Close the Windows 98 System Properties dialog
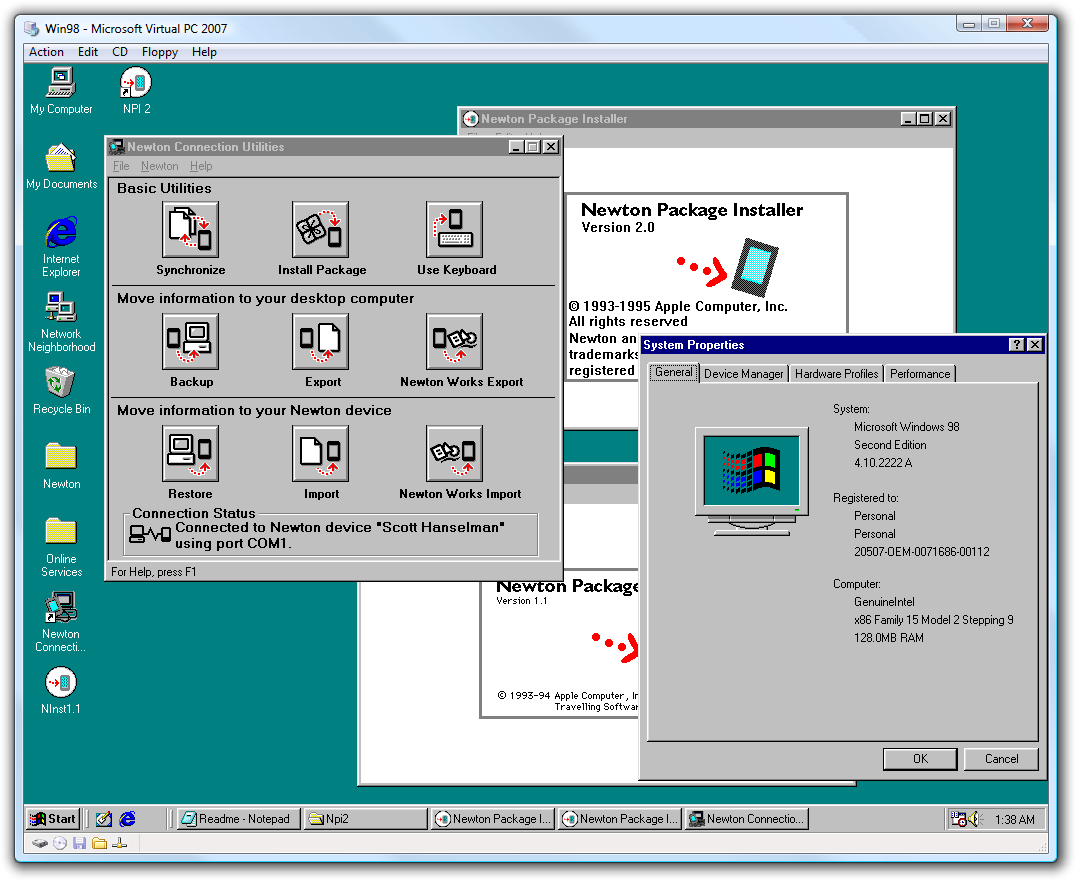Viewport: 1076px width, 881px height. click(1035, 344)
